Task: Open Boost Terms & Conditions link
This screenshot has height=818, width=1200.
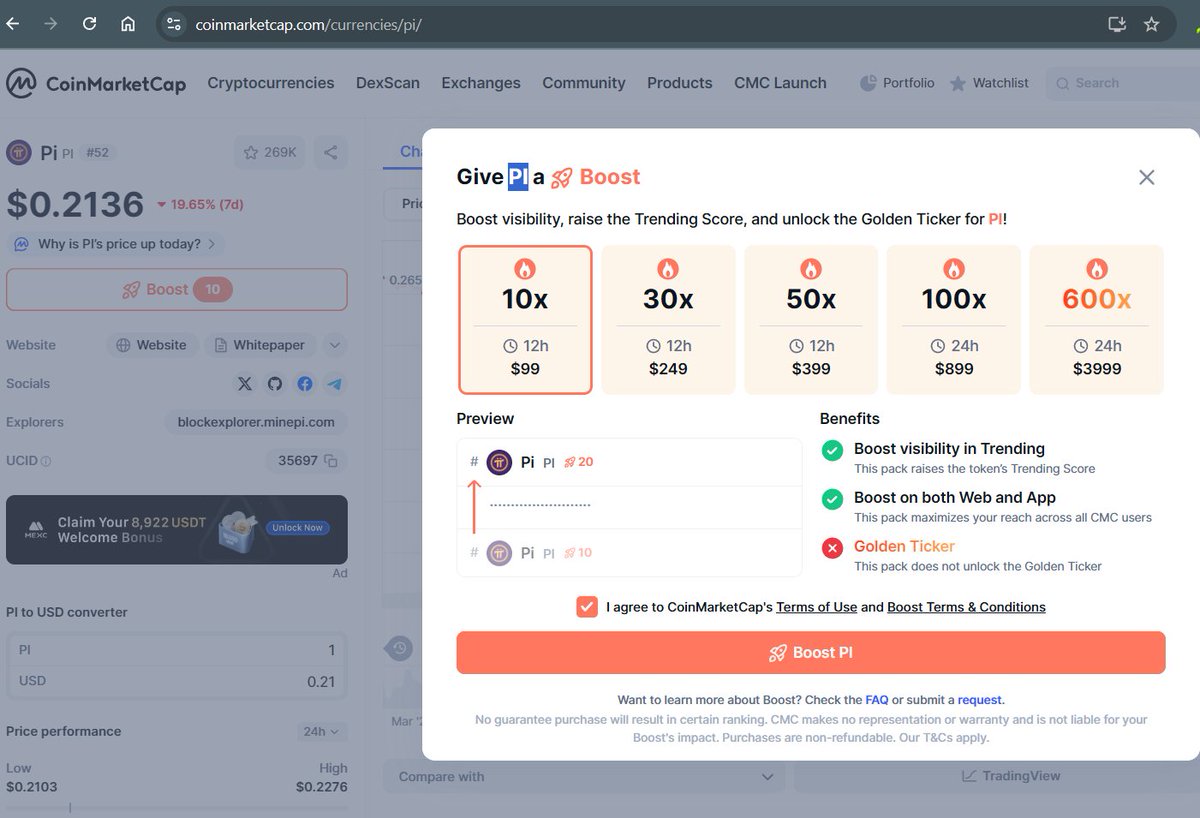Action: click(x=966, y=607)
